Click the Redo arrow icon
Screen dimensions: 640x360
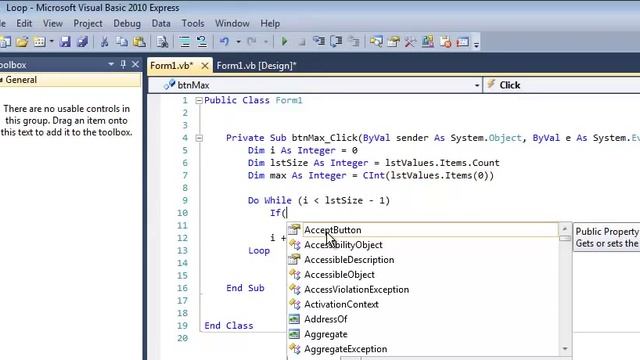(252, 42)
